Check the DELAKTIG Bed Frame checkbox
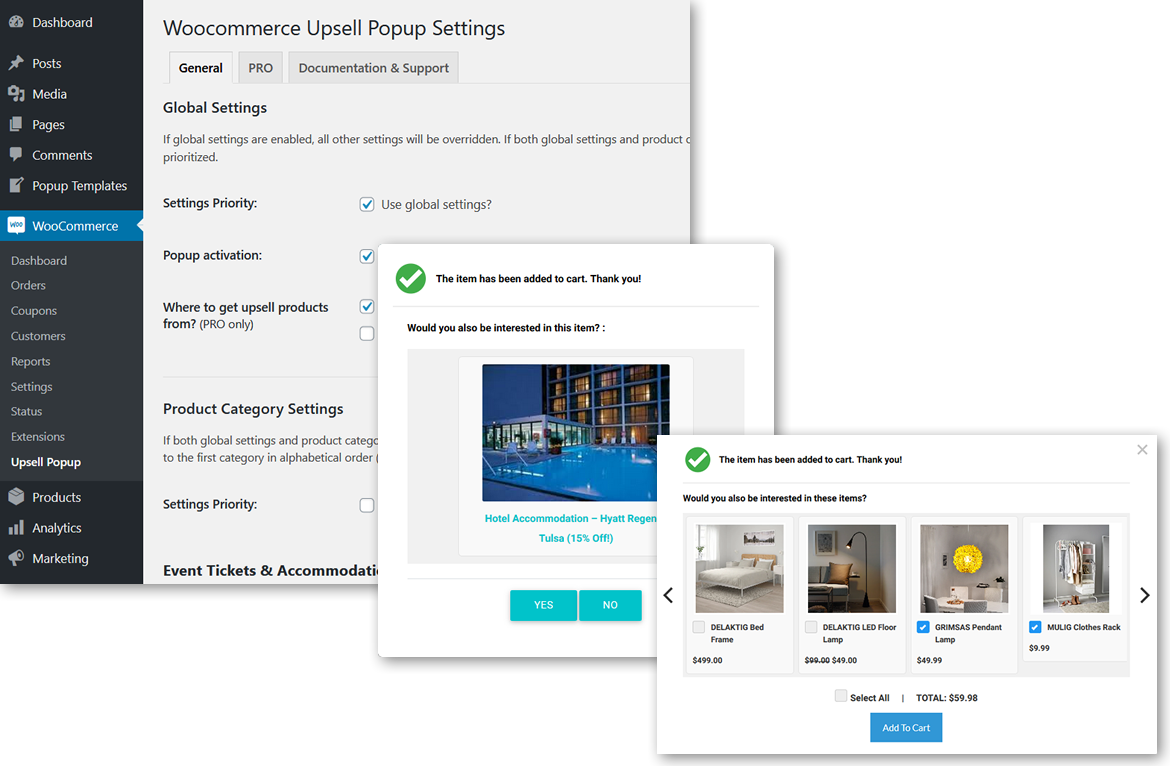1170x766 pixels. coord(698,627)
